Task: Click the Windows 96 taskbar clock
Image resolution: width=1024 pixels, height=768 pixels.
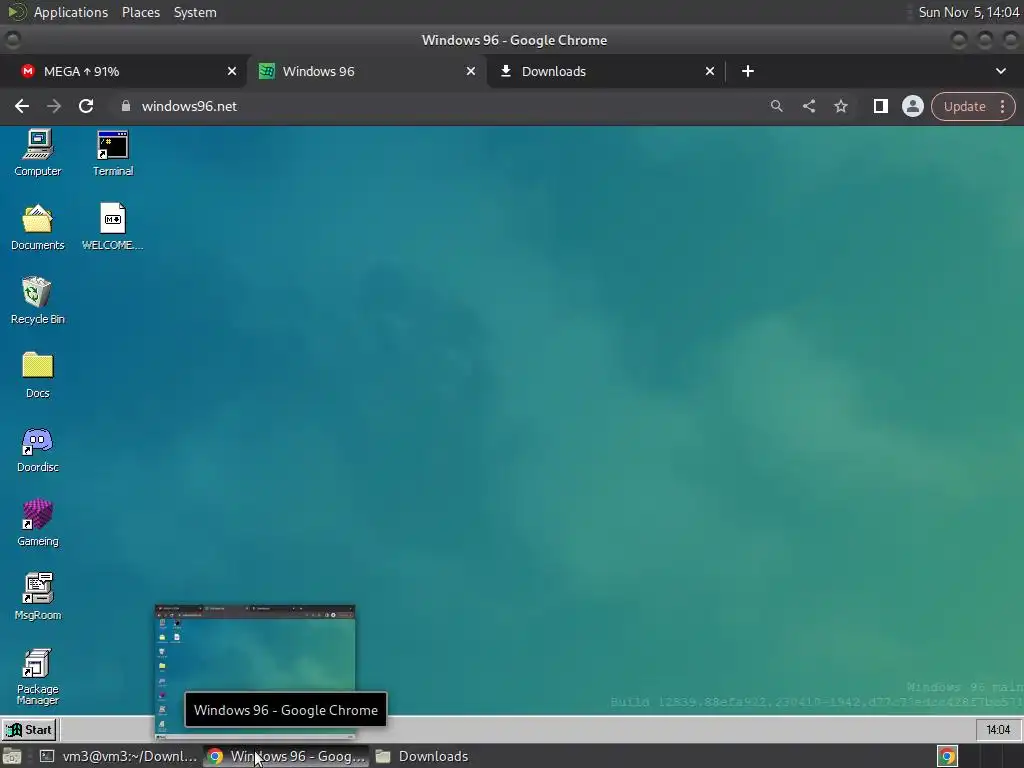Action: coord(997,729)
